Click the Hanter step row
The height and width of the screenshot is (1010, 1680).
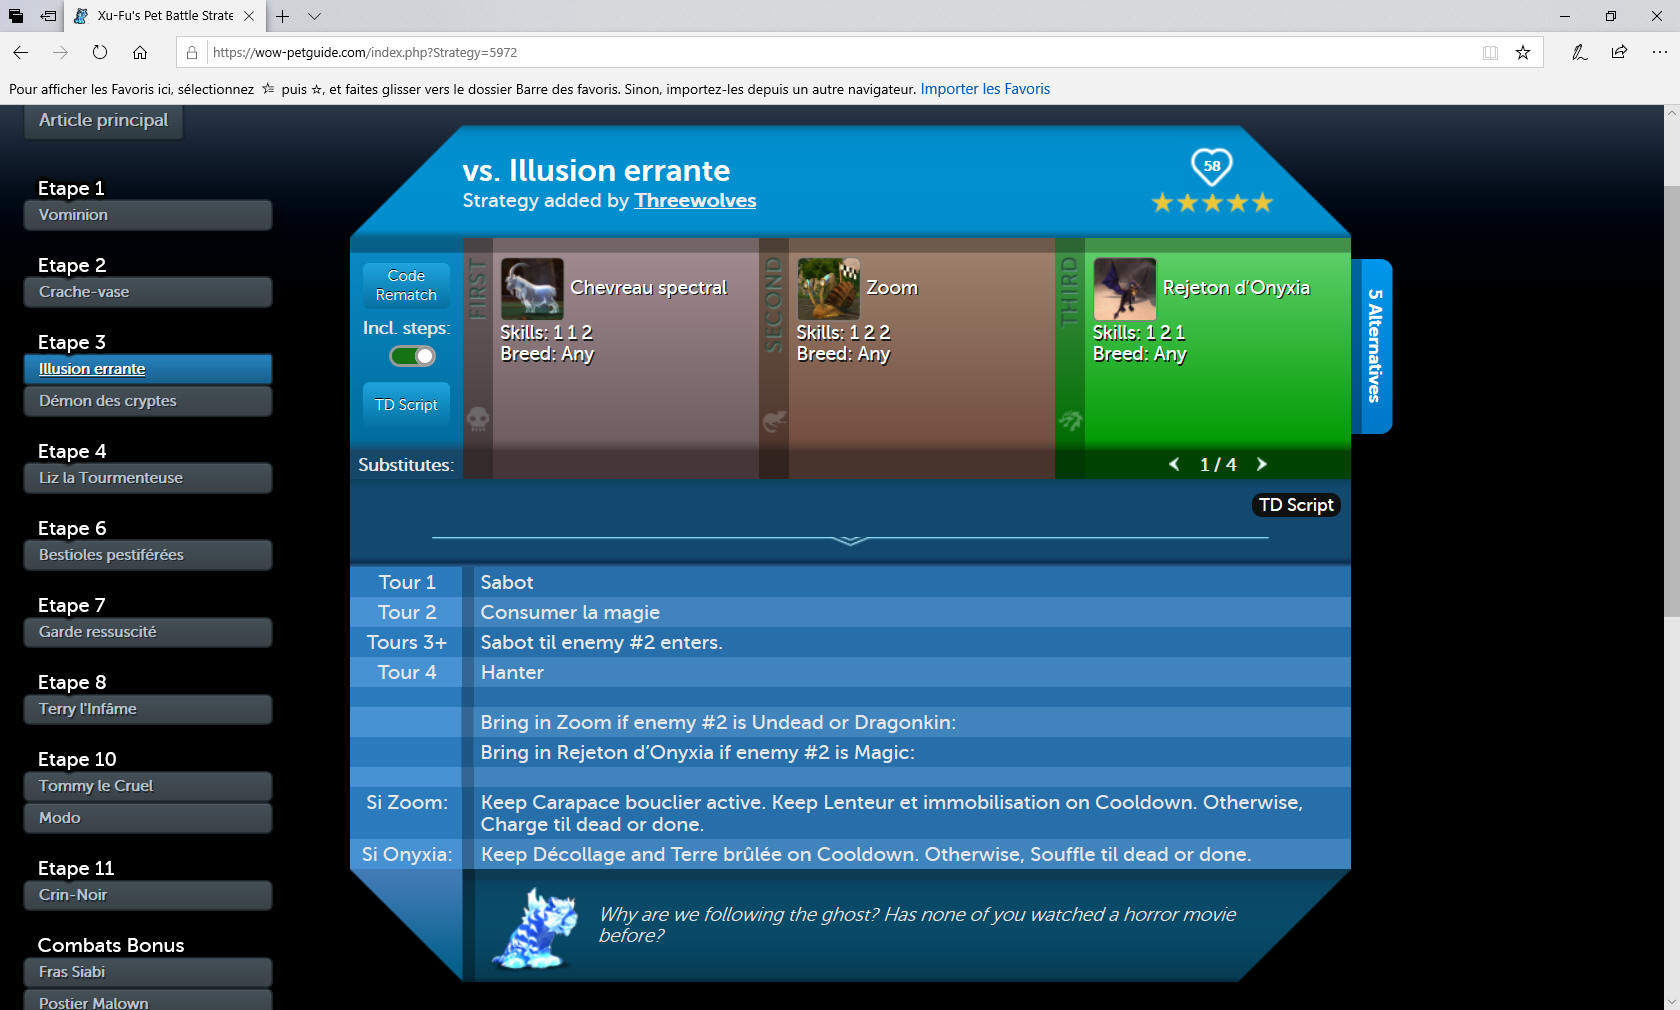(x=850, y=672)
